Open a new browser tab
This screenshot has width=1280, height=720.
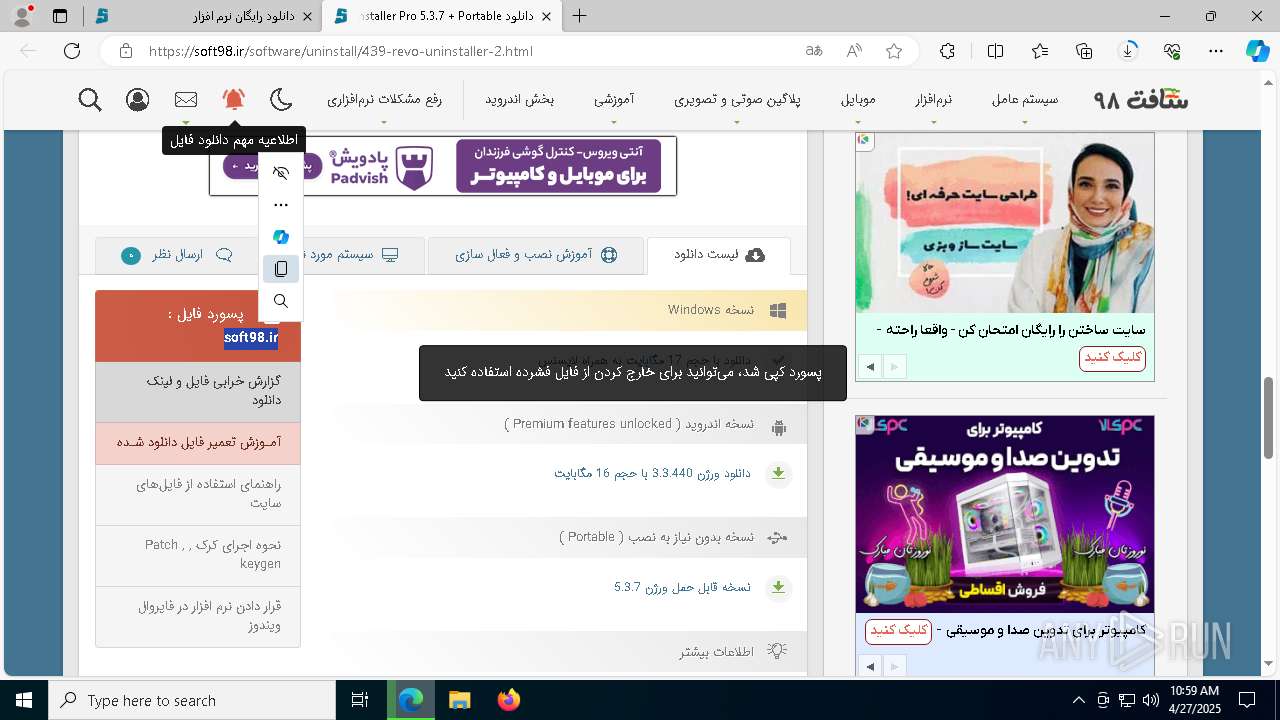point(580,16)
